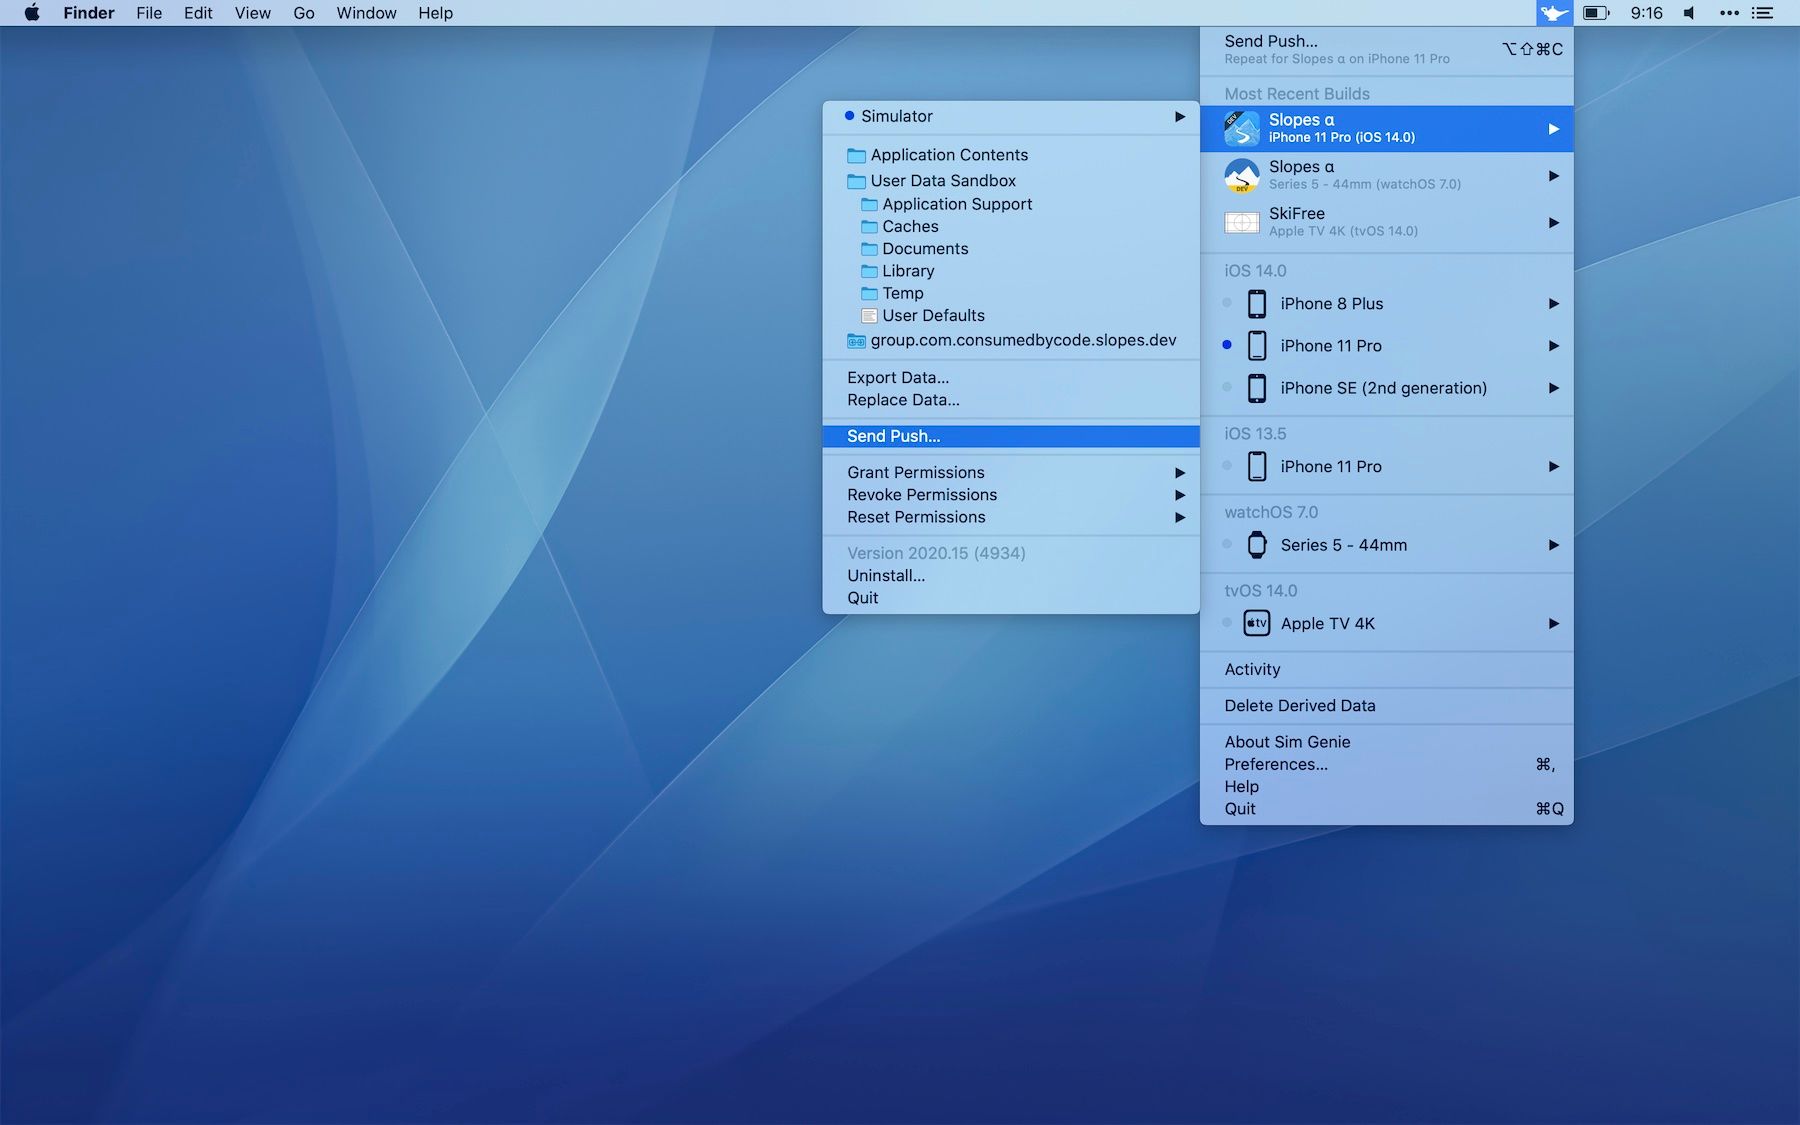The image size is (1800, 1125).
Task: Quit Sim Genie from main menu
Action: pyautogui.click(x=1386, y=809)
